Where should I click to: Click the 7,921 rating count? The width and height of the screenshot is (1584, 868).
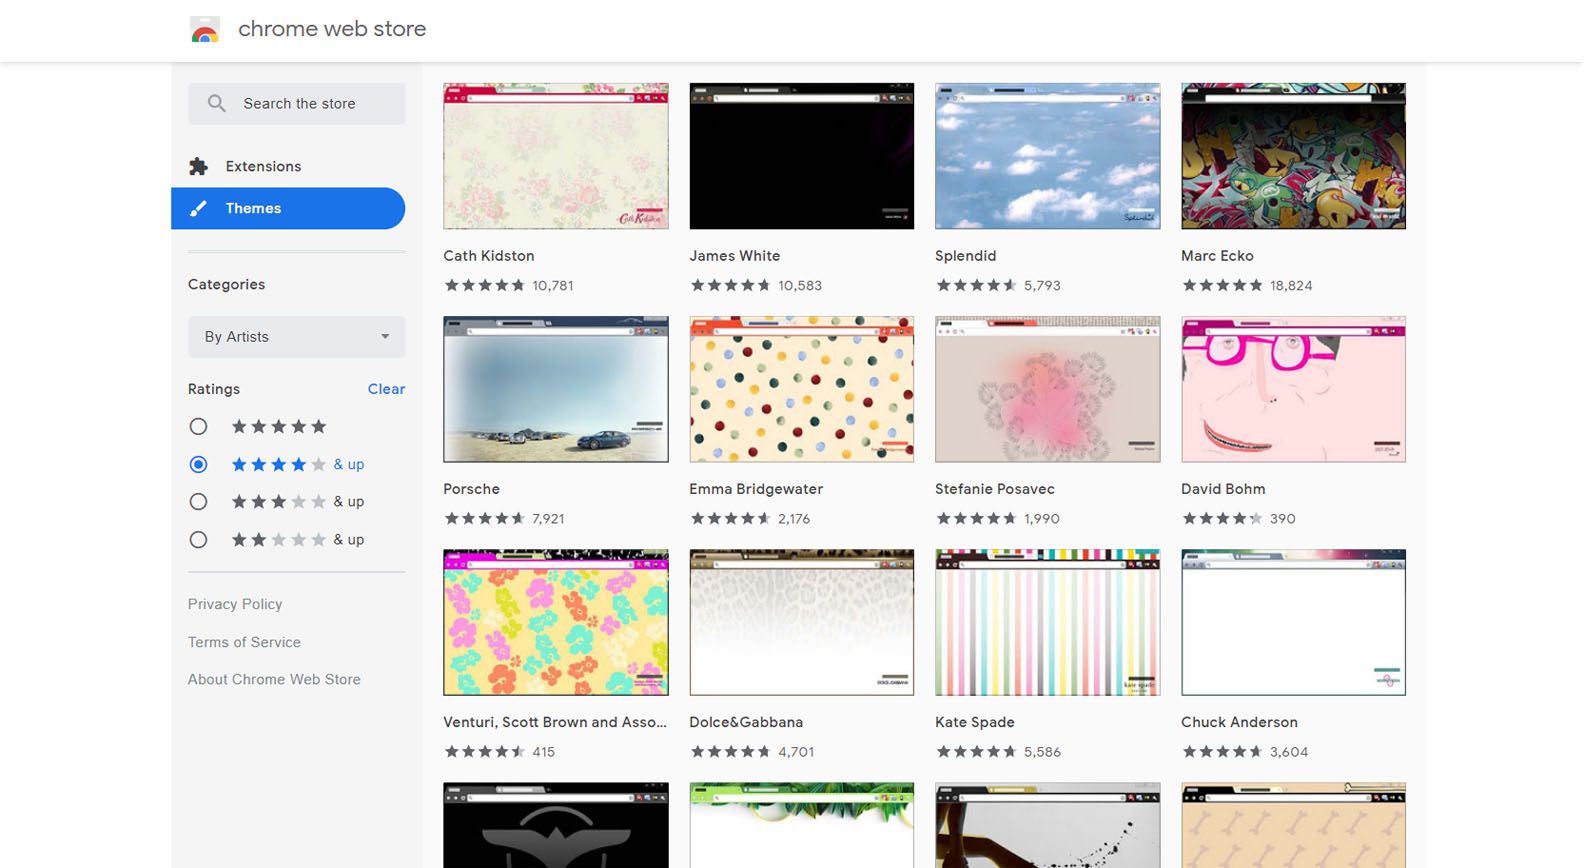[548, 518]
